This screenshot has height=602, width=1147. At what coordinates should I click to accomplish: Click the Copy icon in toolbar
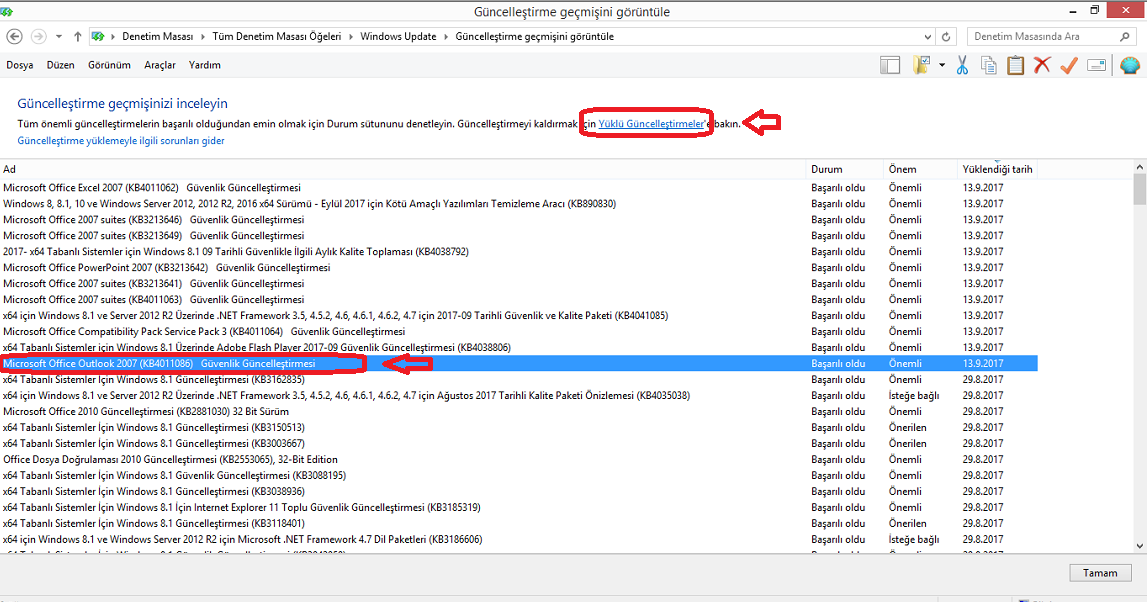coord(989,65)
